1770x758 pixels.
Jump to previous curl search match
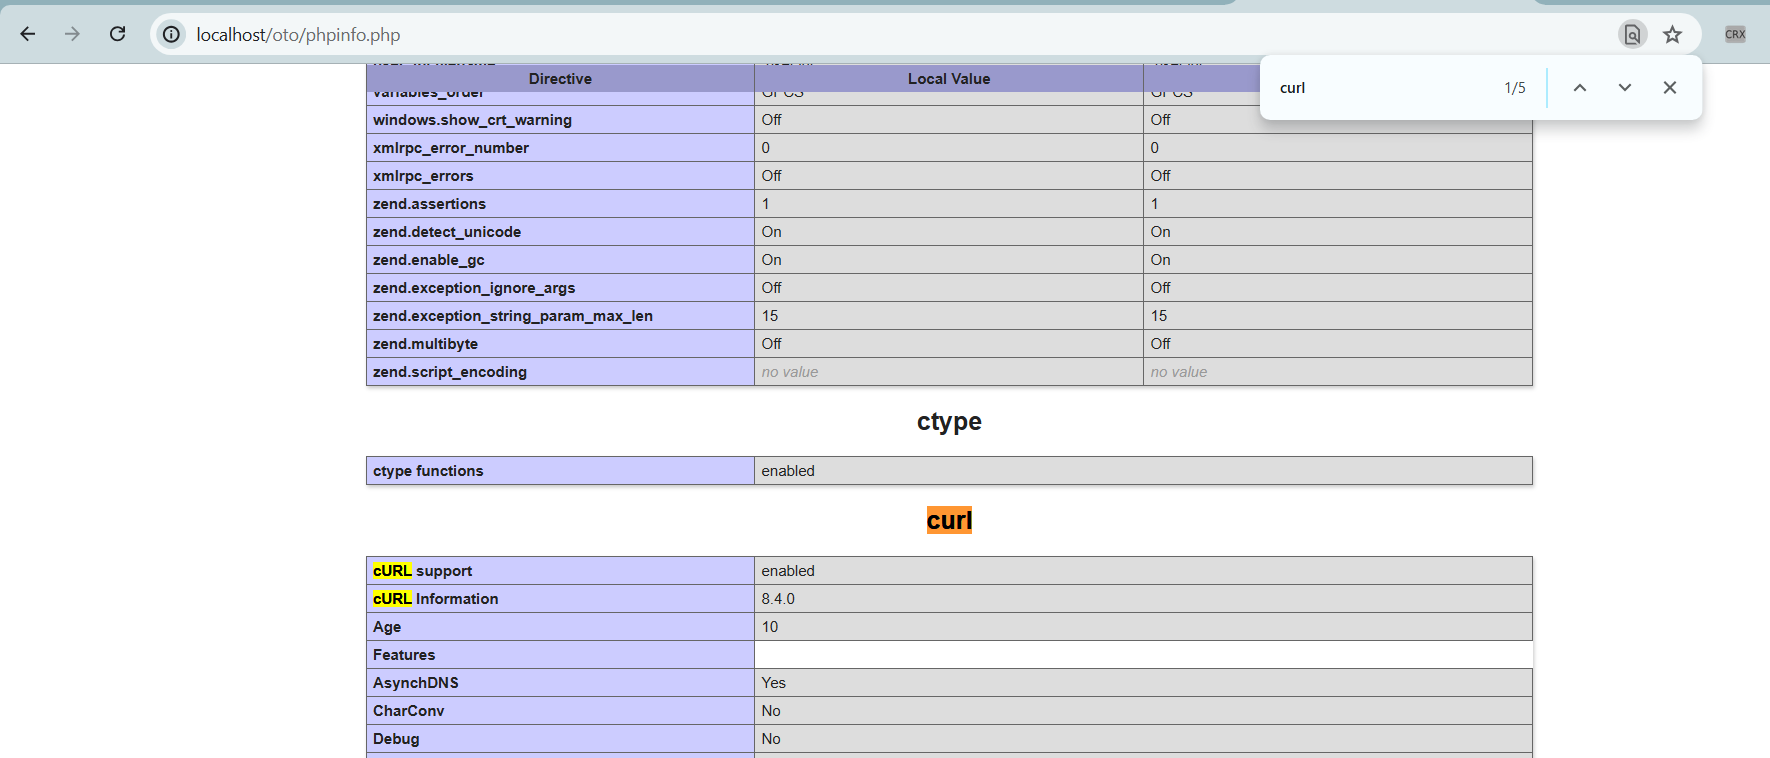pos(1580,88)
